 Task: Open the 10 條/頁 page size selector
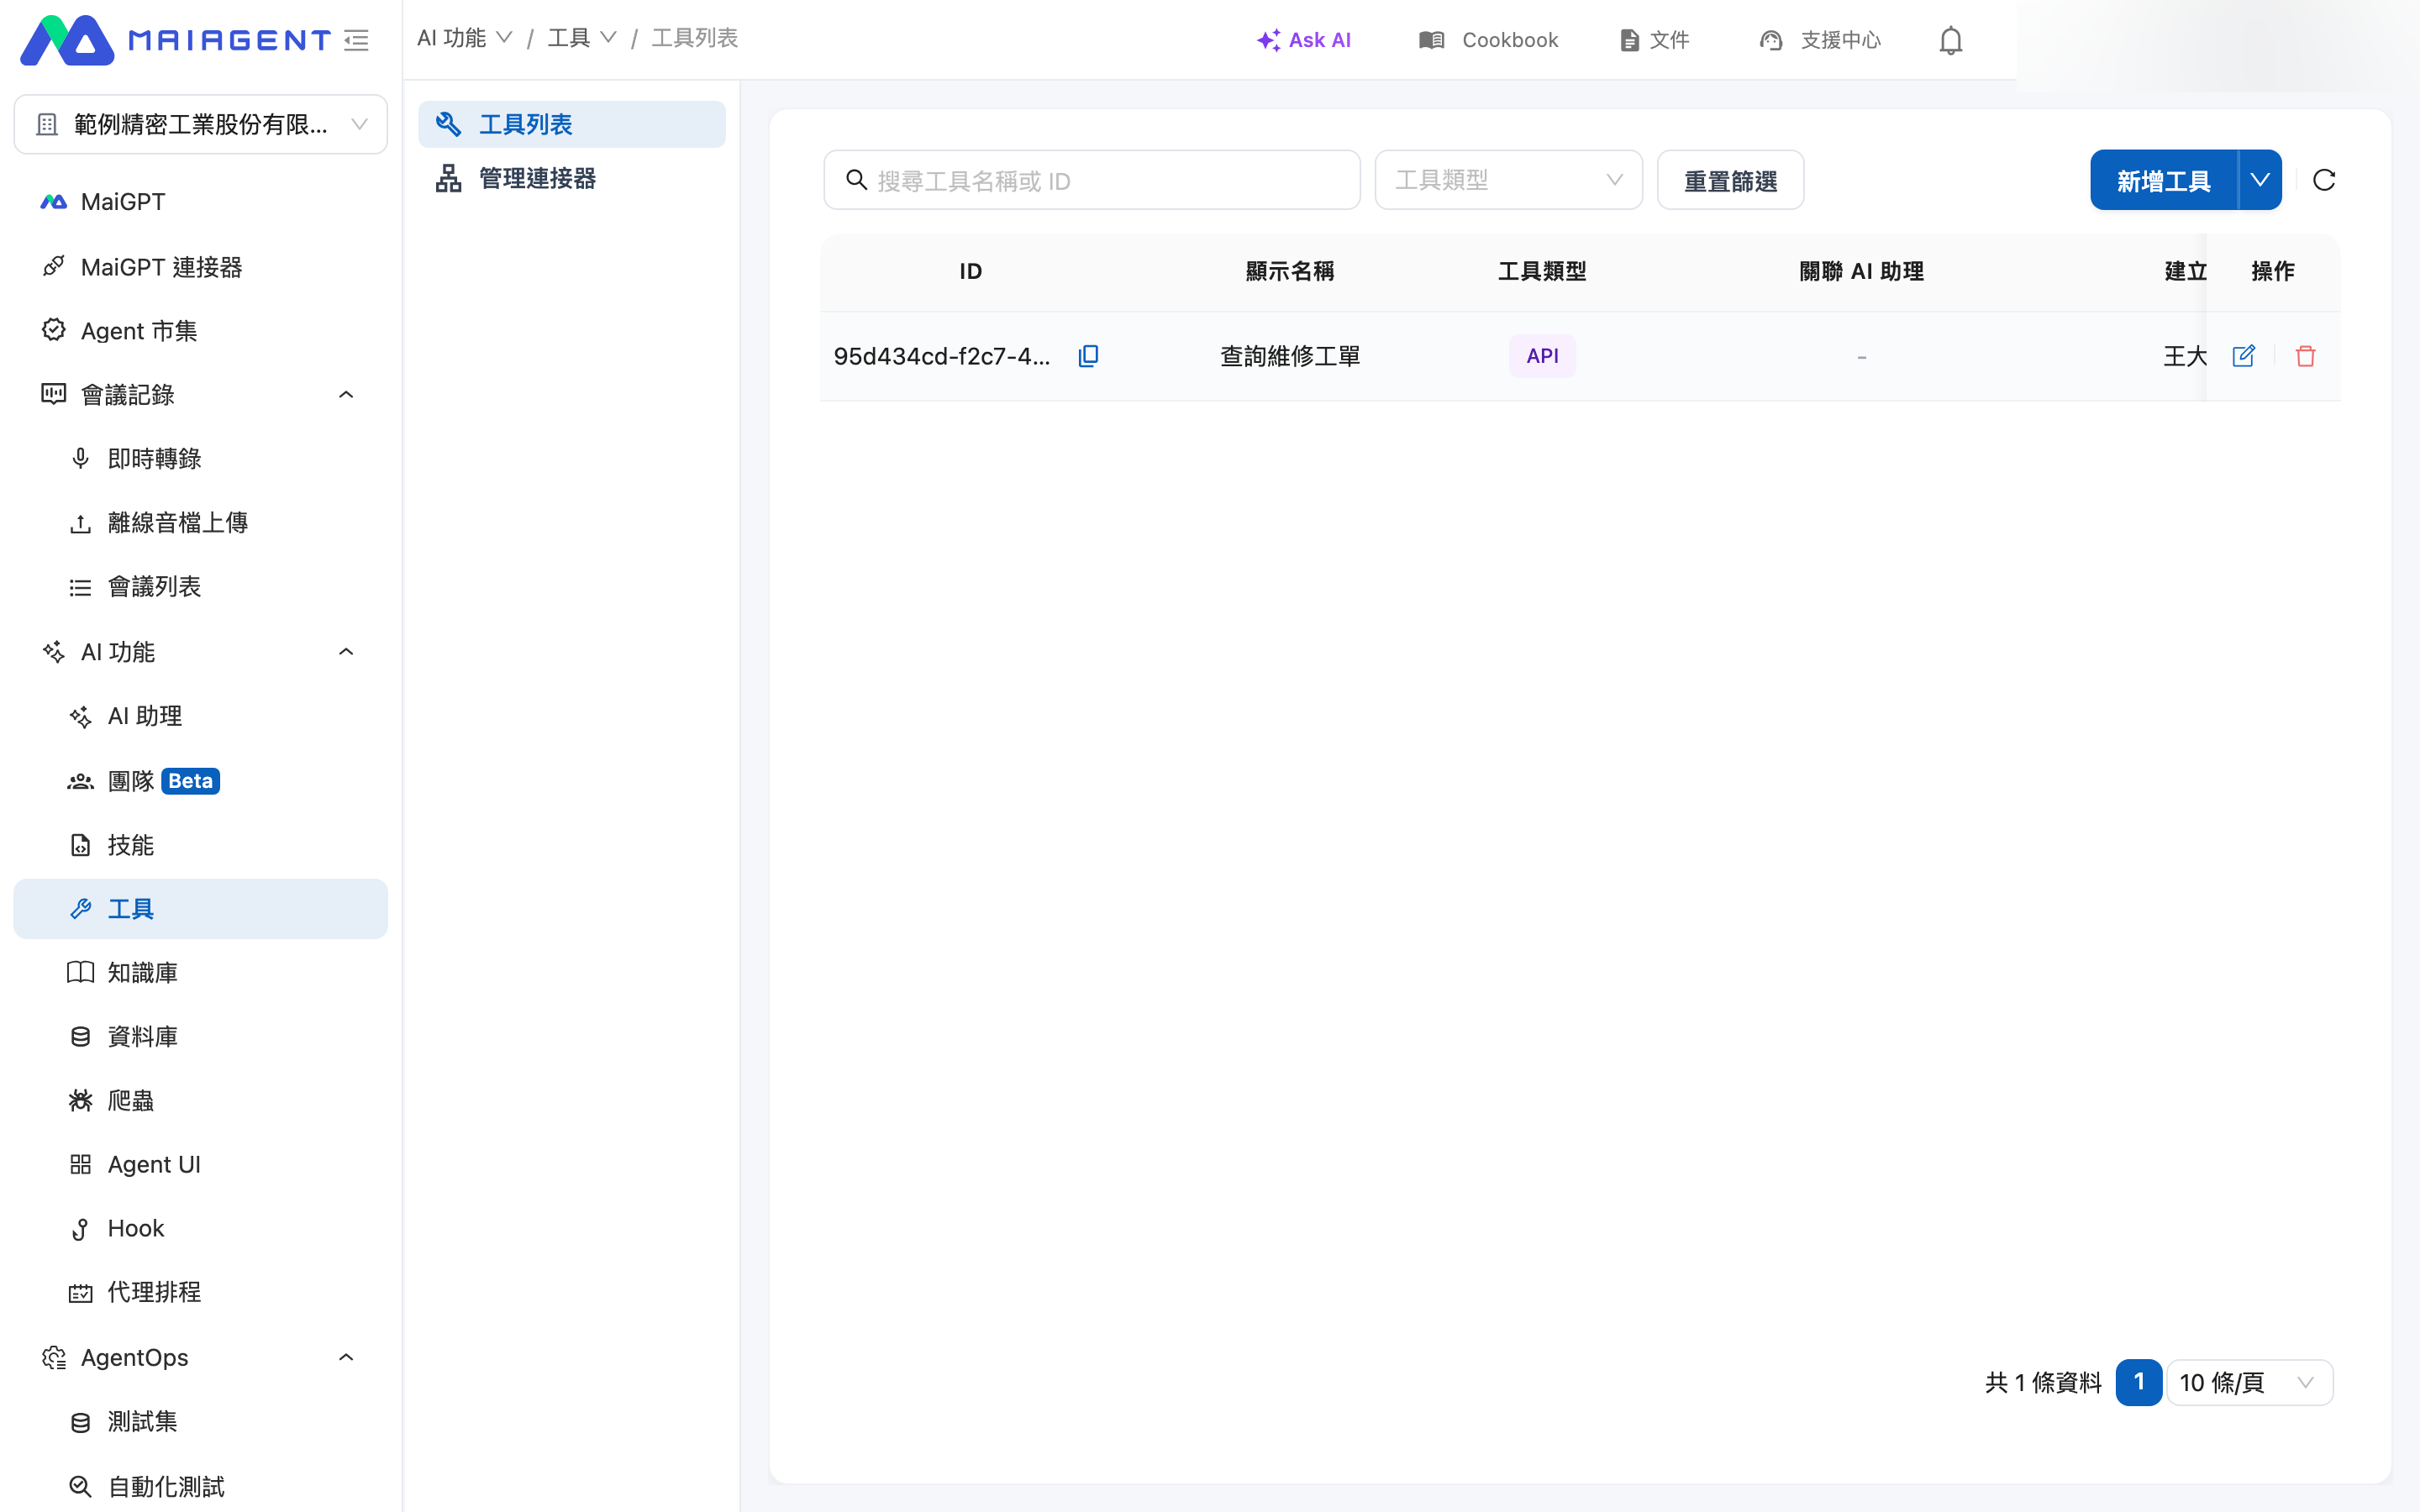(x=2249, y=1382)
